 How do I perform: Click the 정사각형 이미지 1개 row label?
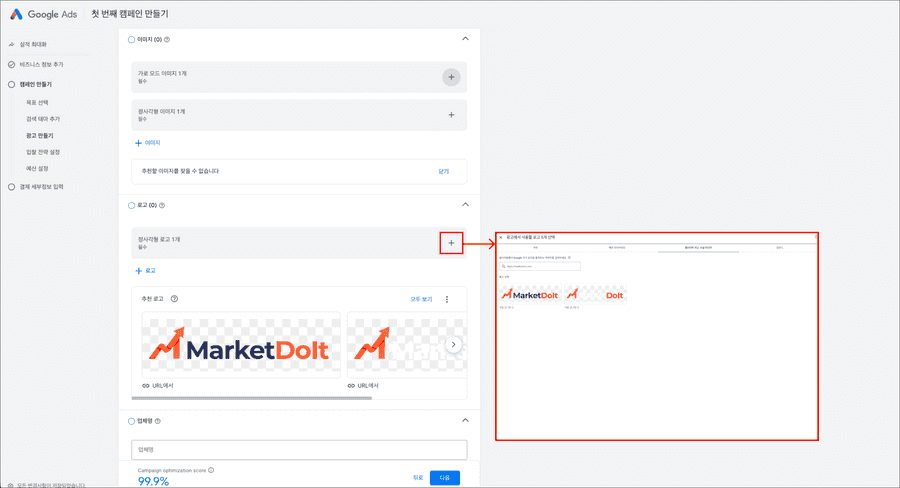161,111
